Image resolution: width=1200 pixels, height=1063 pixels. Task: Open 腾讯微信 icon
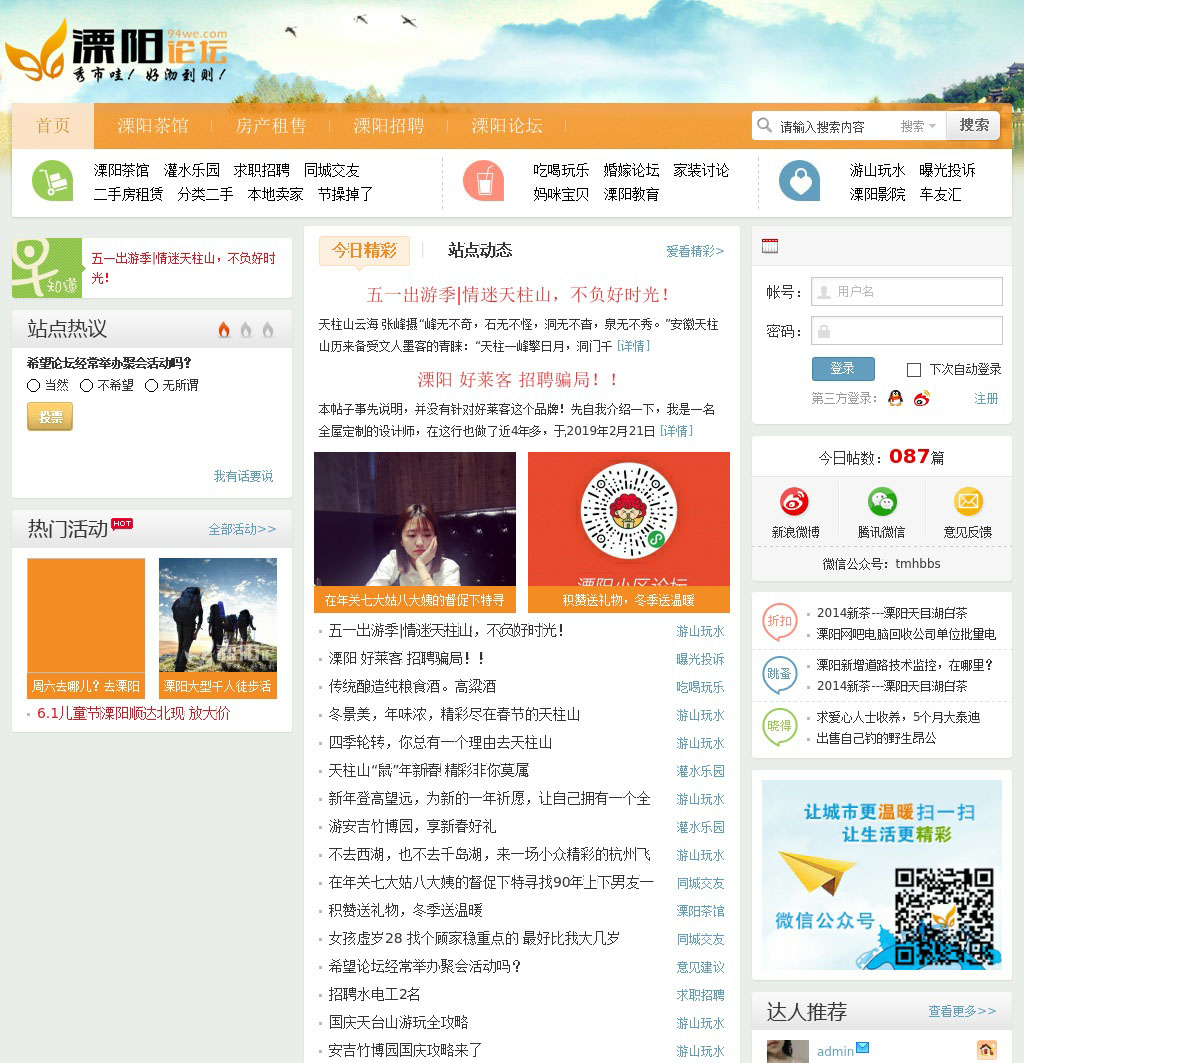[x=882, y=502]
